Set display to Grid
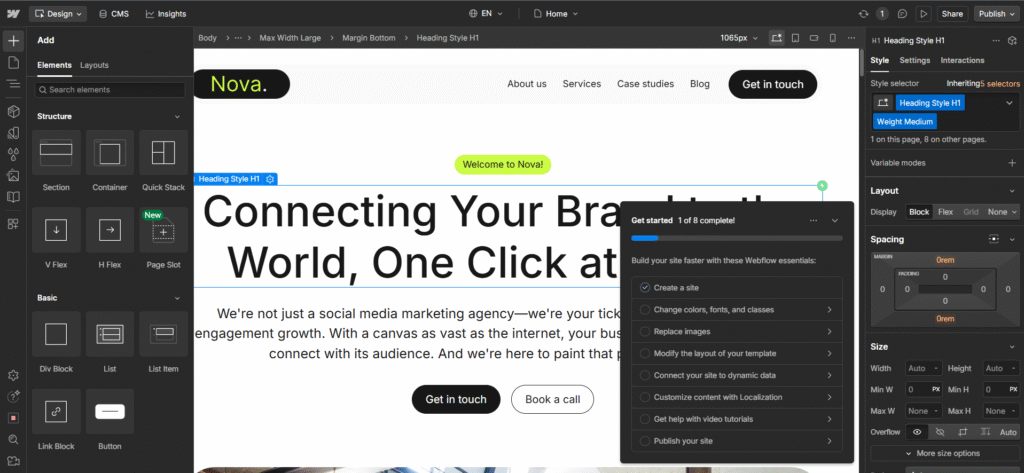1024x473 pixels. tap(971, 212)
